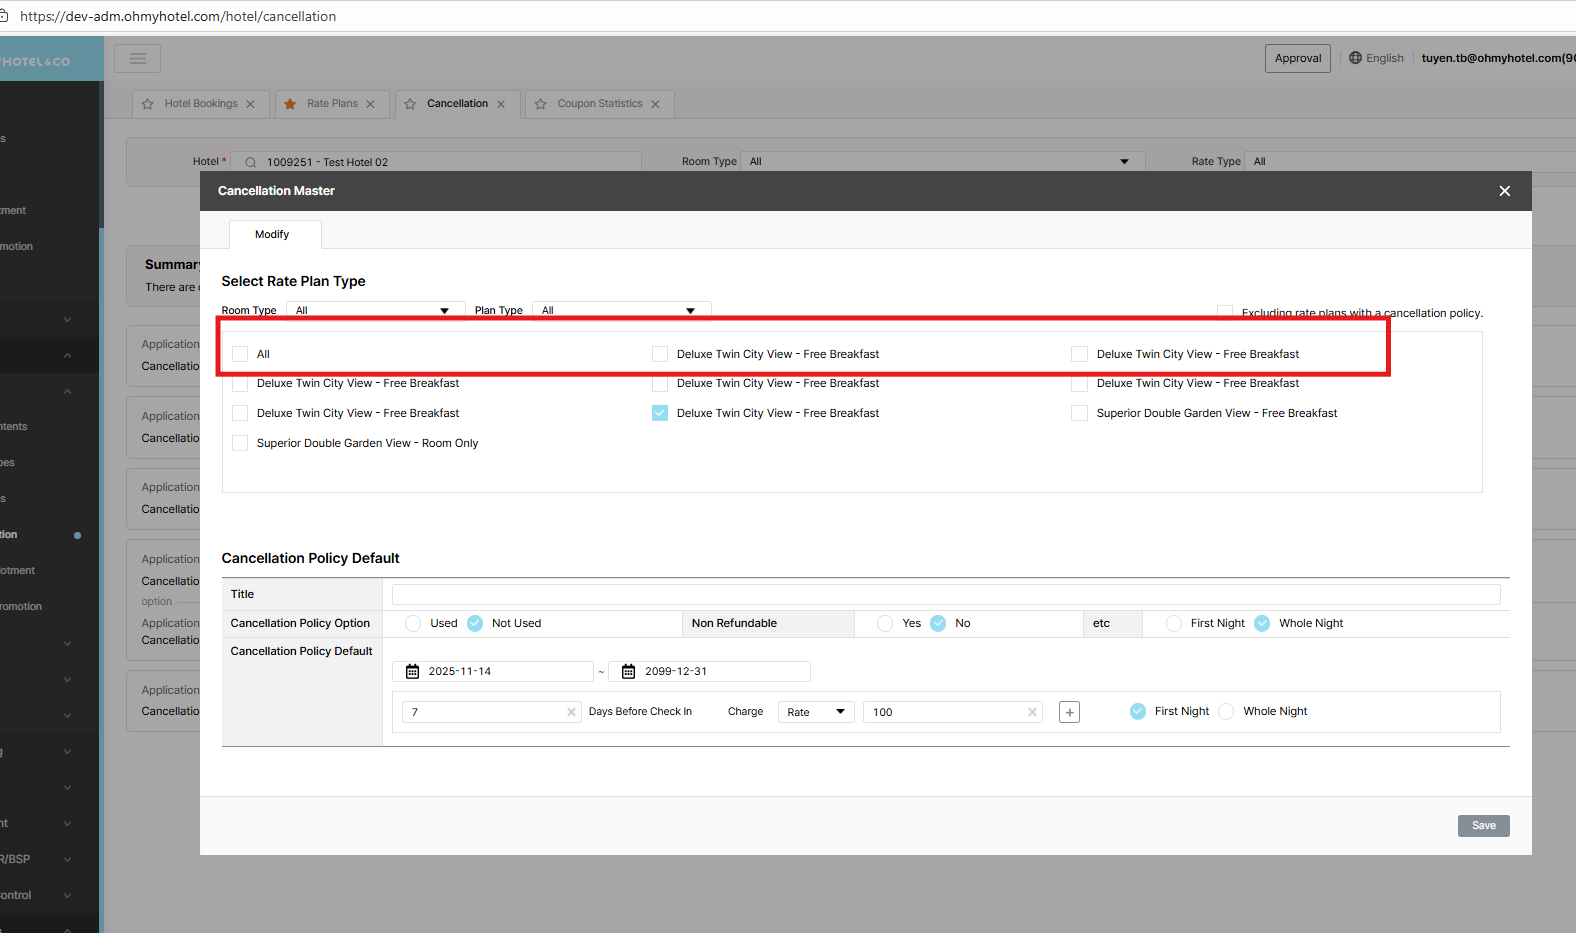Clear the charge value 100 field
Viewport: 1576px width, 933px height.
click(1032, 712)
